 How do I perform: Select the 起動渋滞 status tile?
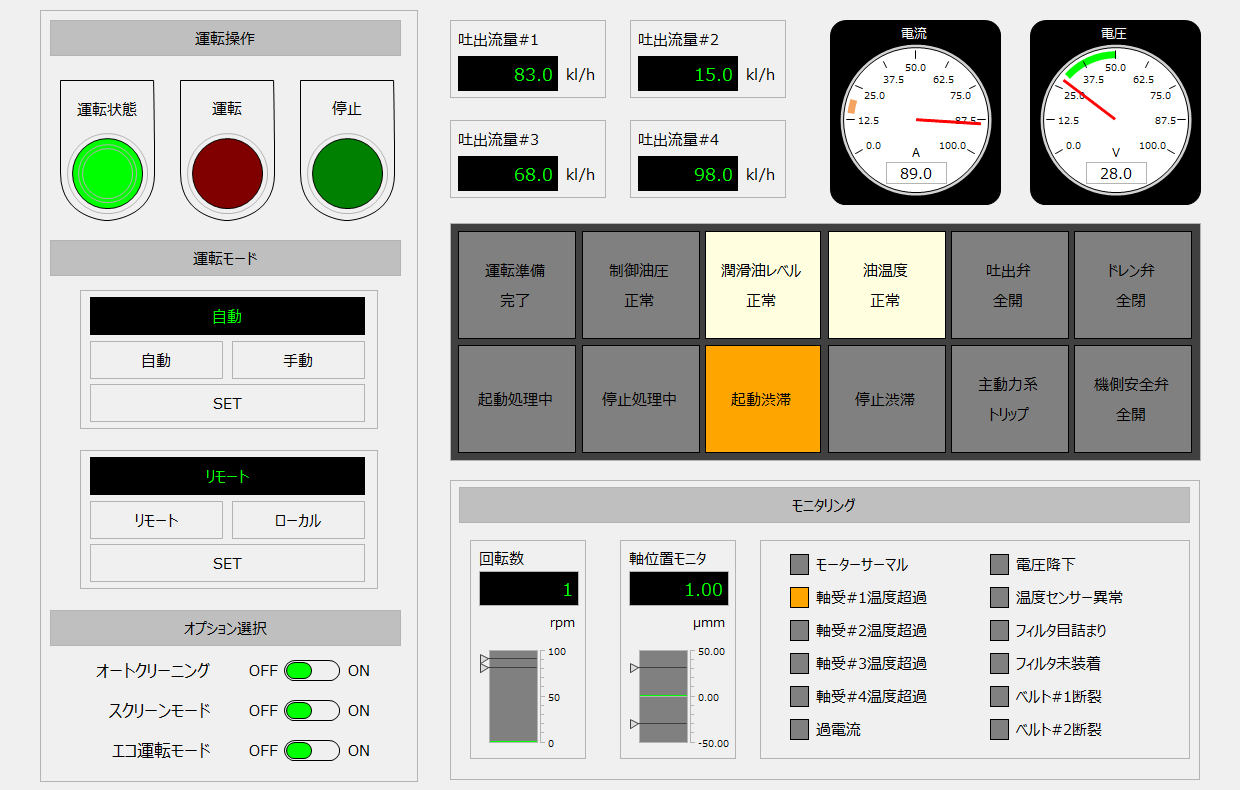(x=762, y=398)
